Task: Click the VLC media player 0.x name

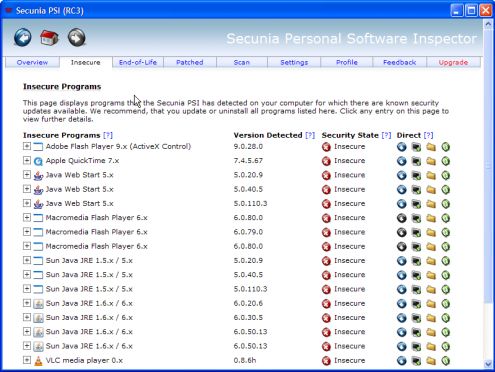Action: [84, 360]
